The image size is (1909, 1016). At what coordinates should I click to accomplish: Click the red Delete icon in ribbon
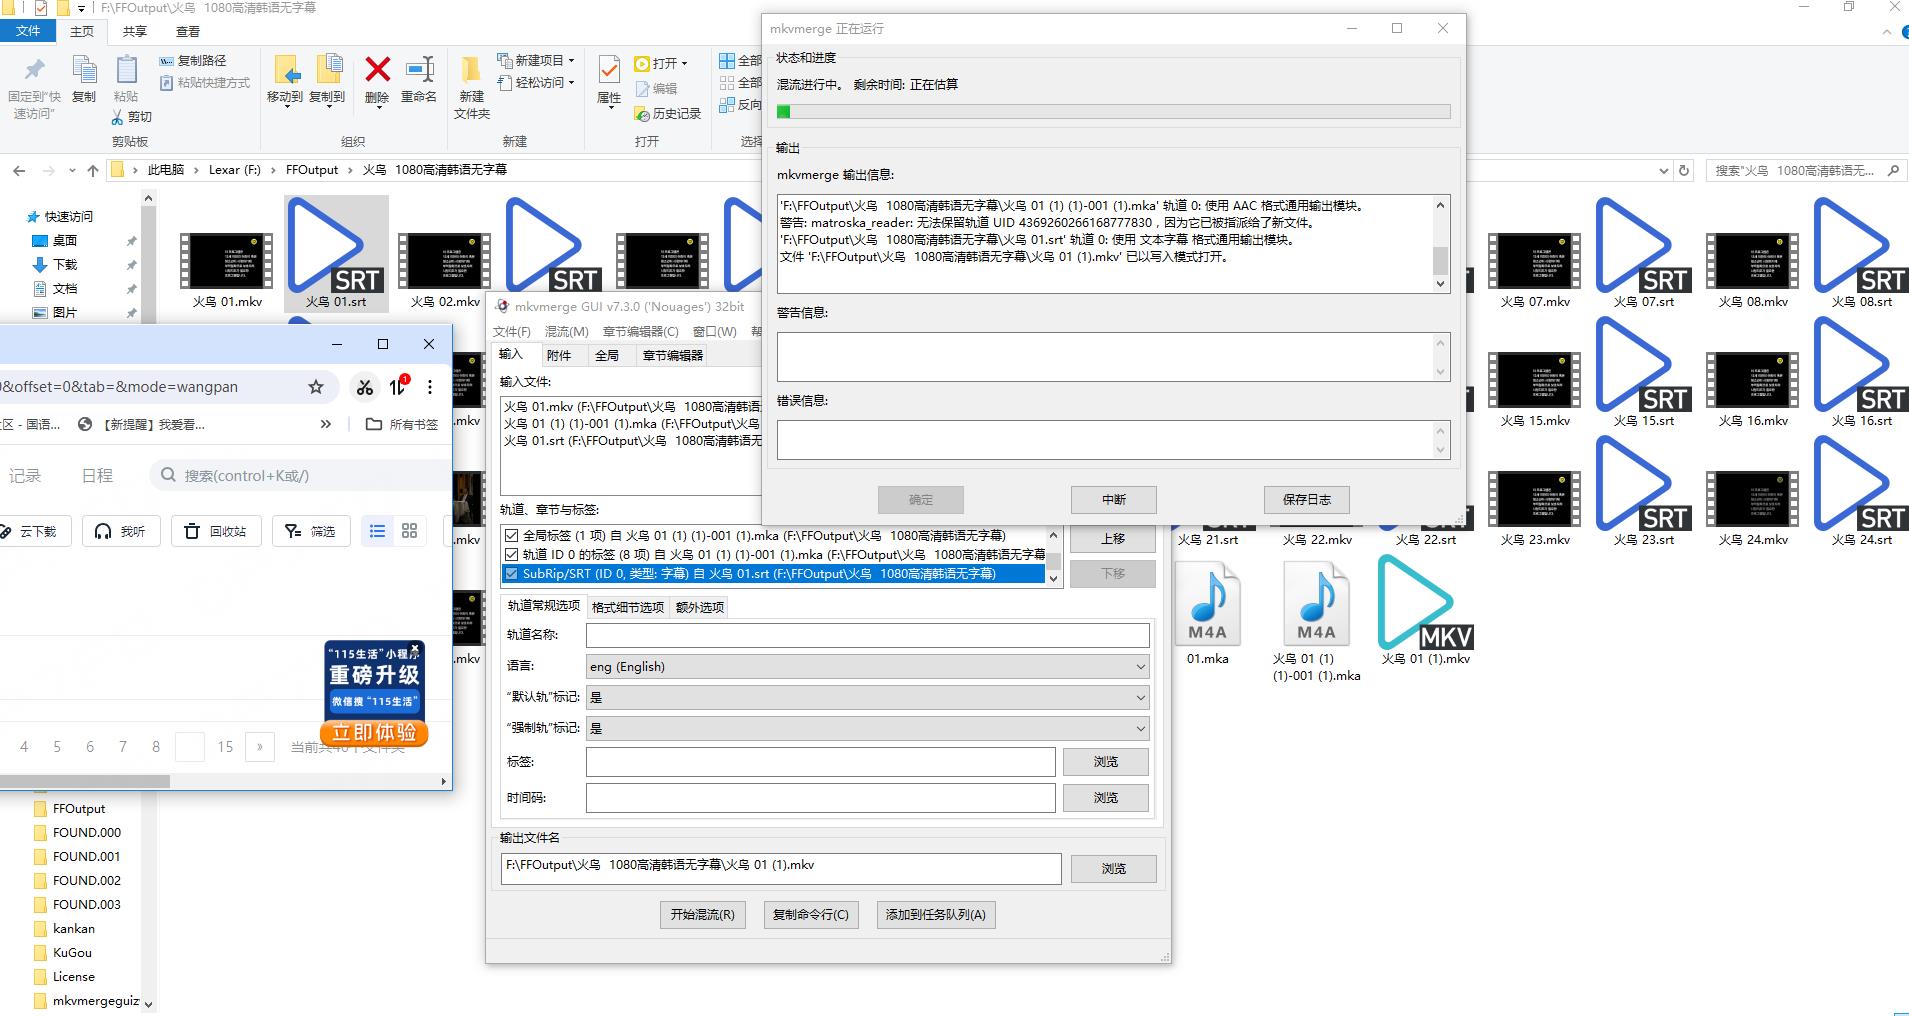tap(377, 70)
